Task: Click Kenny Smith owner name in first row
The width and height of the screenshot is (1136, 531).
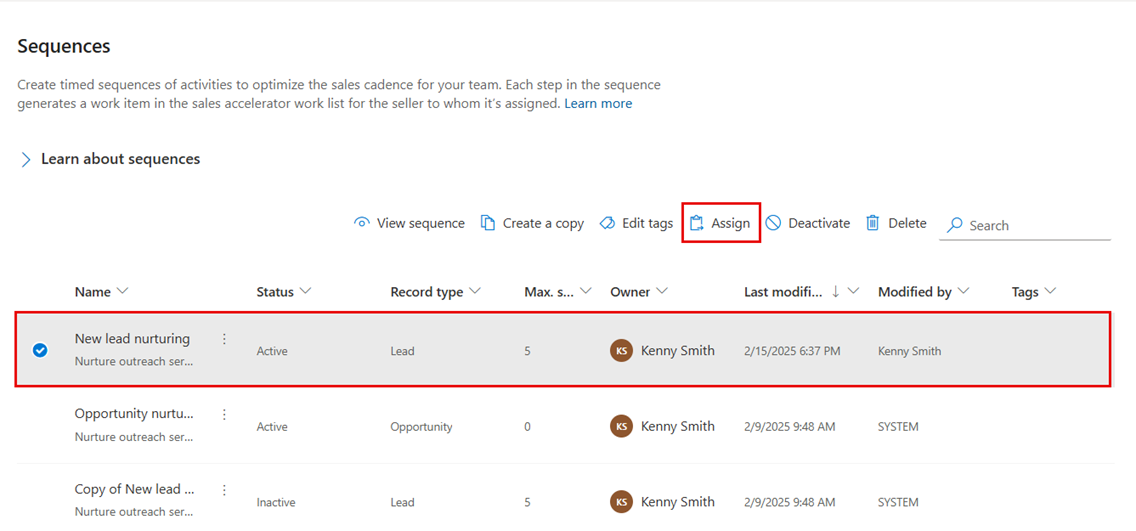Action: point(677,351)
